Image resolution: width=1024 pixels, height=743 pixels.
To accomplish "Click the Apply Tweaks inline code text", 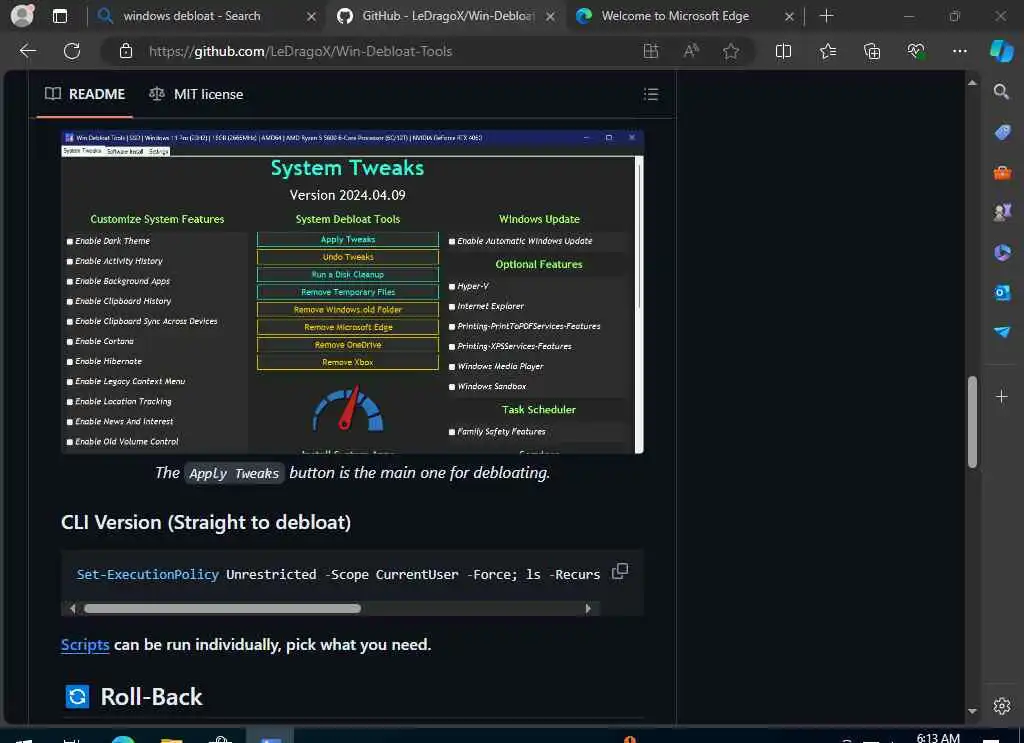I will pos(234,473).
